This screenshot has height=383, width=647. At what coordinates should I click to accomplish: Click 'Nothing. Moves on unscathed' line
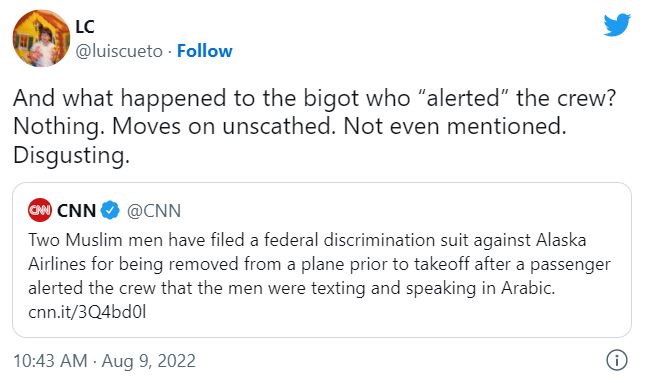point(290,127)
